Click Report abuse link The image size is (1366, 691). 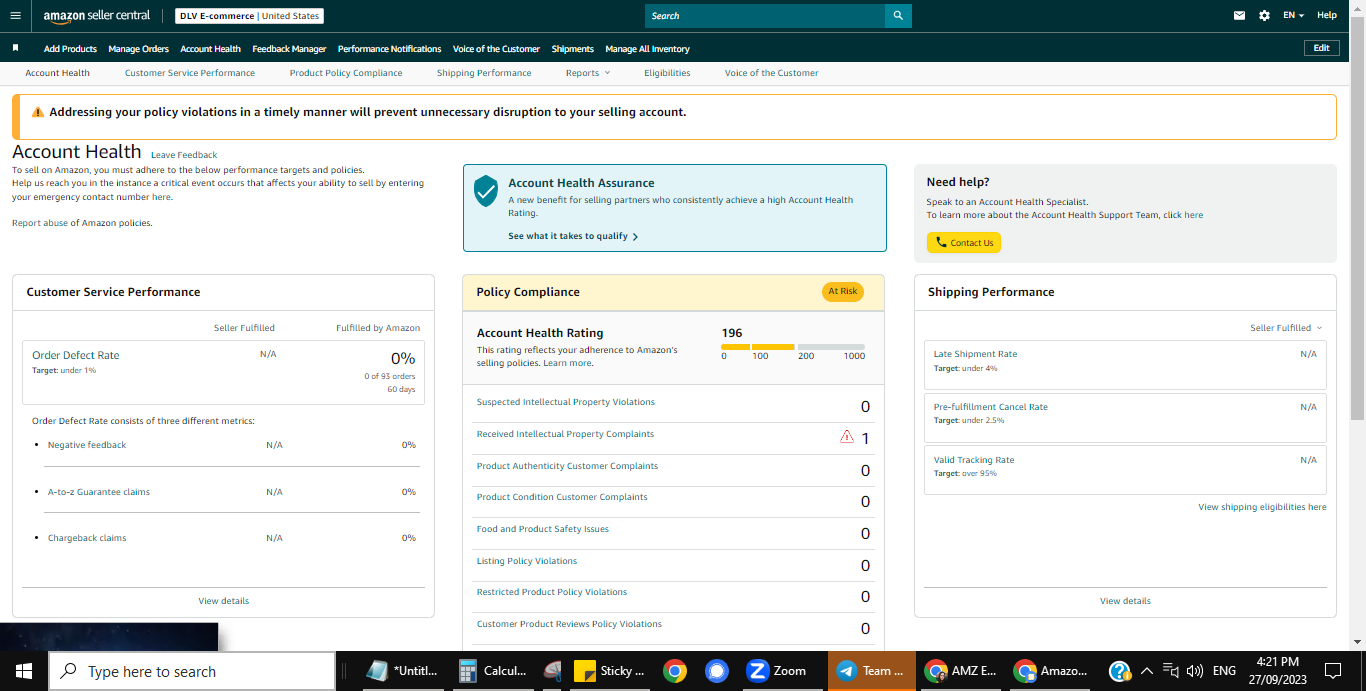point(41,223)
